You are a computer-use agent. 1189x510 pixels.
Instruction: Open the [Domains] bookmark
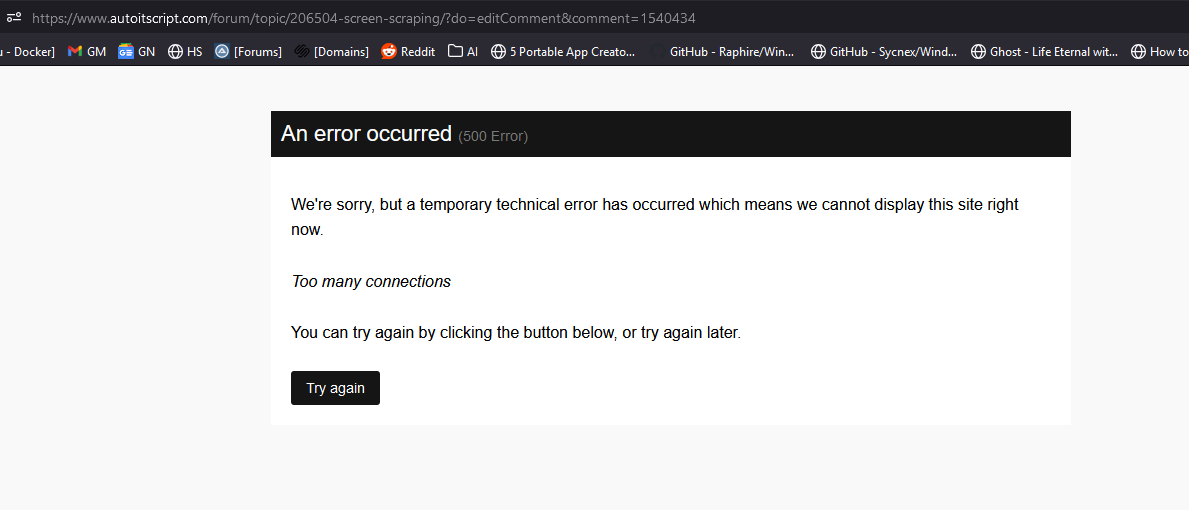click(x=331, y=52)
